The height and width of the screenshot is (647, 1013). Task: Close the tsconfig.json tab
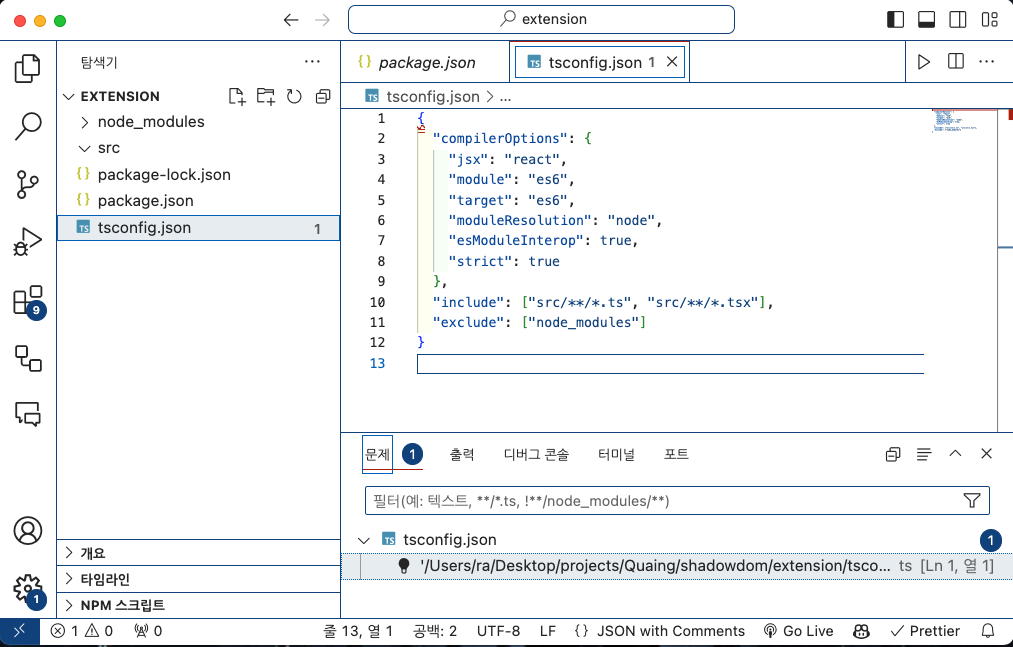(x=672, y=61)
